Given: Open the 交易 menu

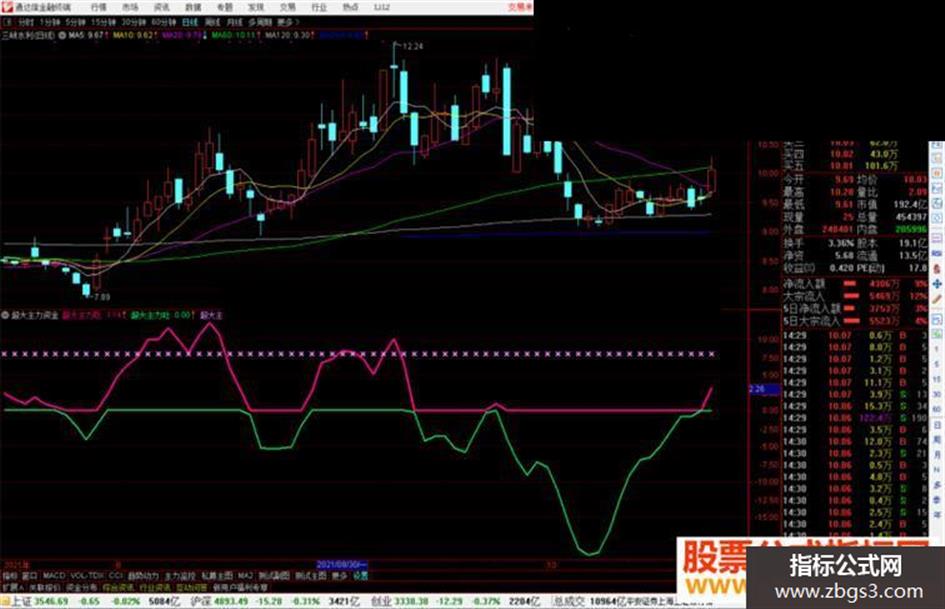Looking at the screenshot, I should tap(287, 7).
